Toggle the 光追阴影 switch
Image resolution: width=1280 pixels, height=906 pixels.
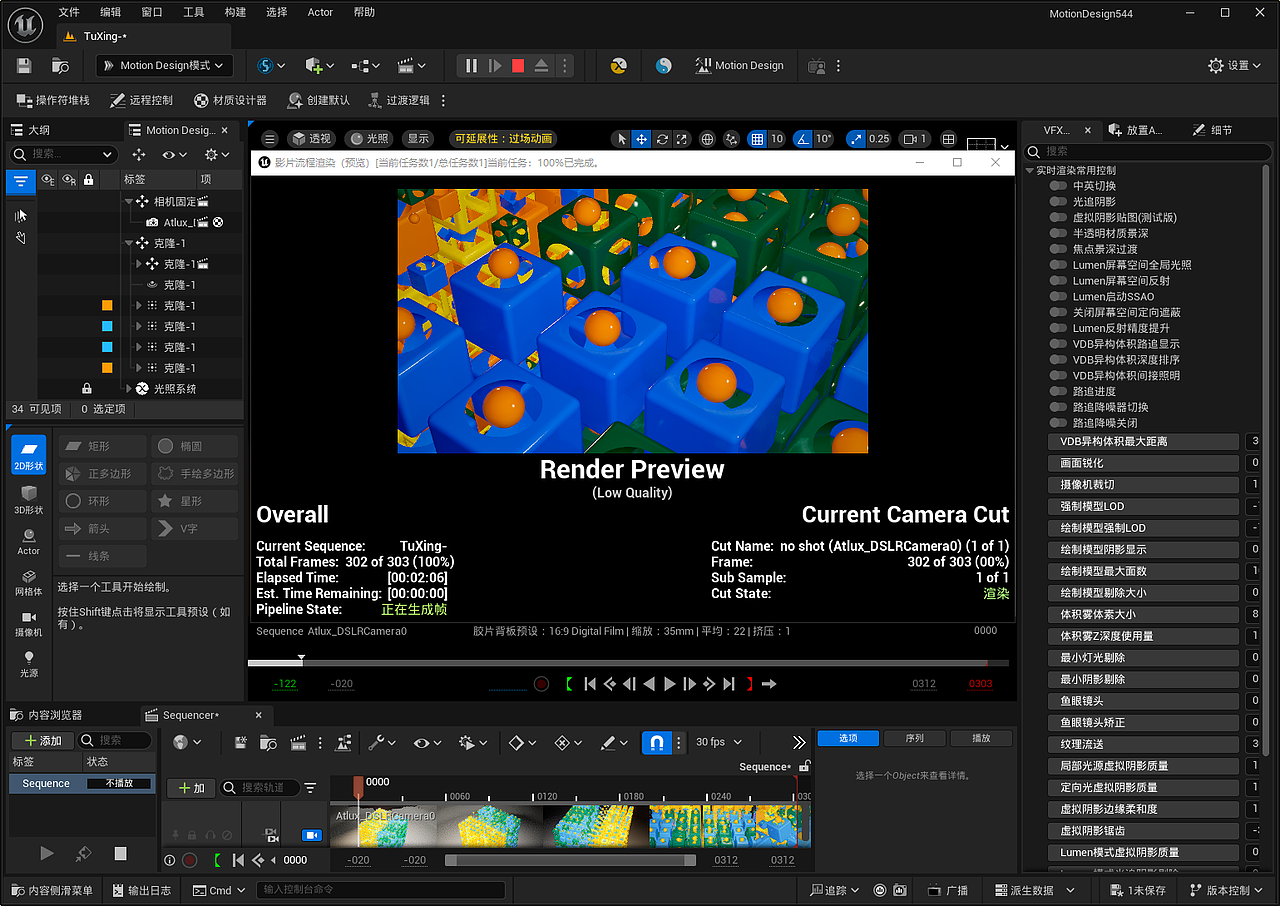1057,202
